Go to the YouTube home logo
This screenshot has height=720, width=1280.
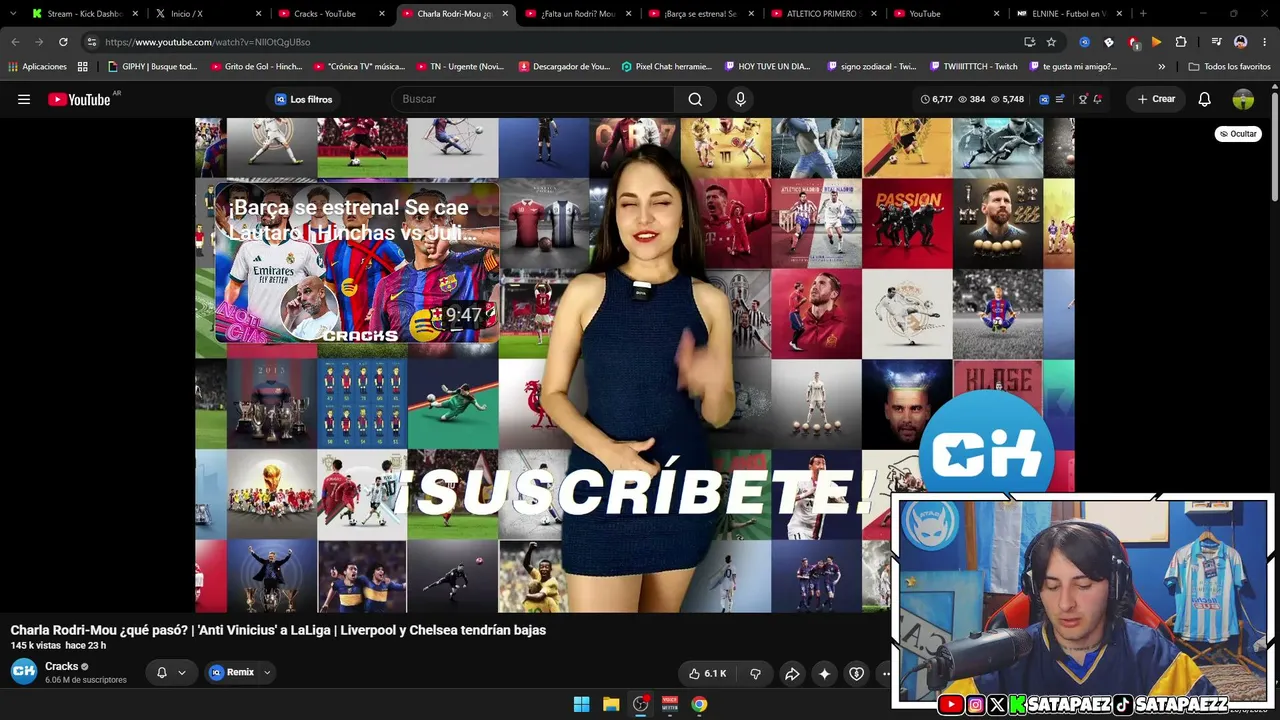pyautogui.click(x=79, y=99)
